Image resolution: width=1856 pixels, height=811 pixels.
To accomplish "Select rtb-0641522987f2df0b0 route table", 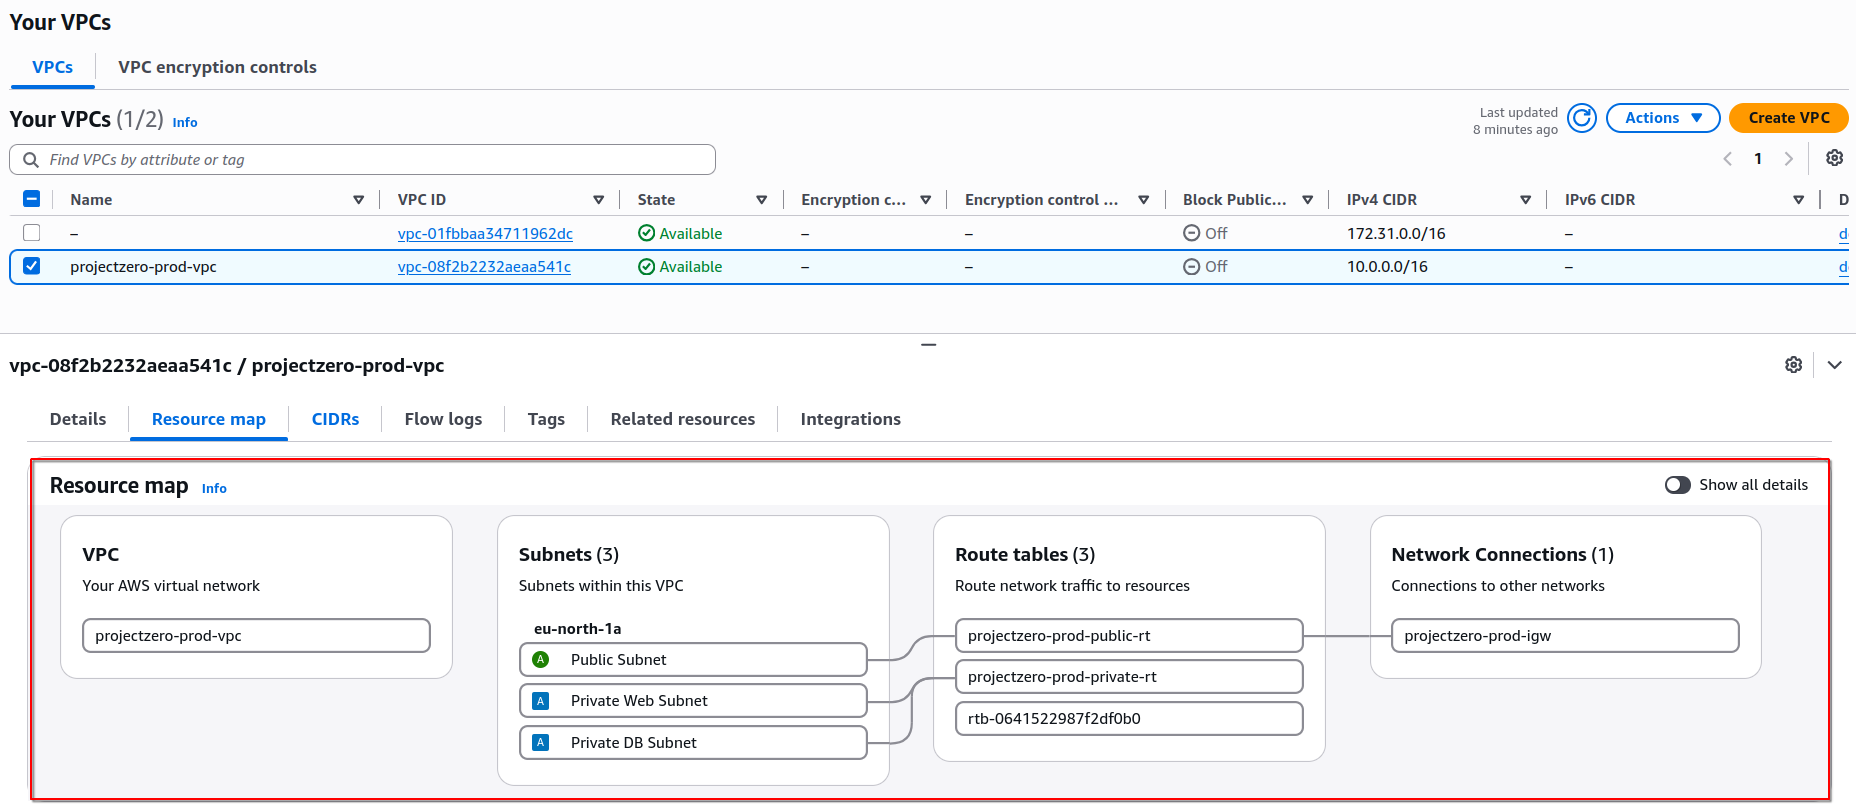I will [x=1129, y=719].
